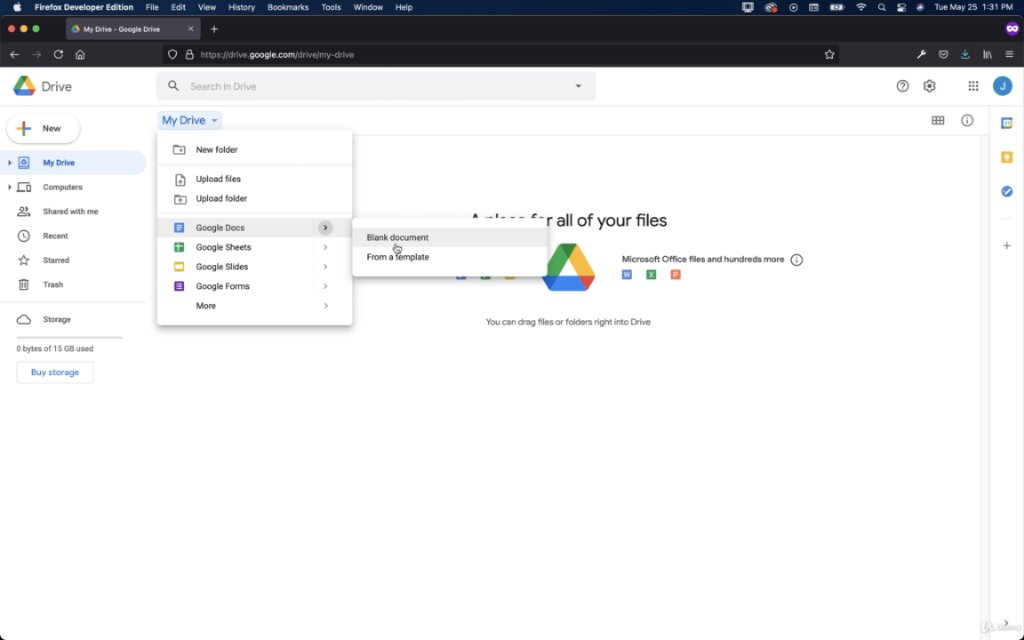Open the Settings gear icon
The height and width of the screenshot is (640, 1024).
point(929,86)
